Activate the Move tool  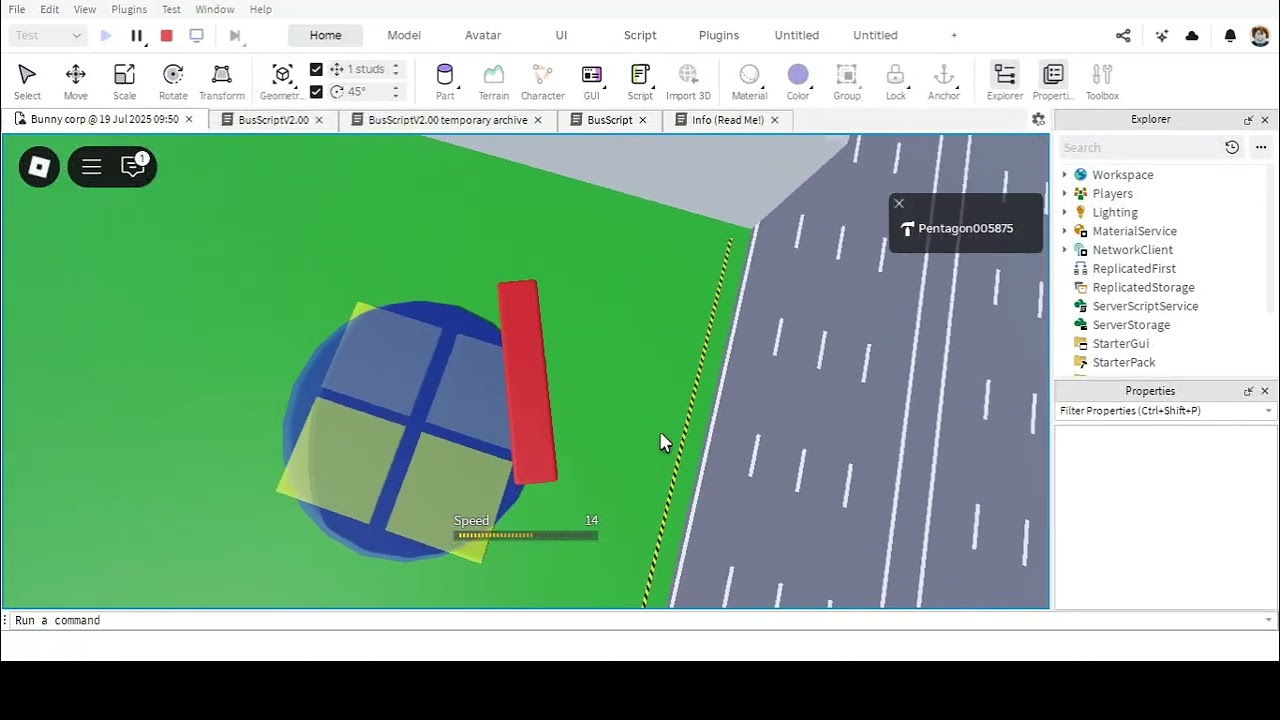tap(75, 82)
